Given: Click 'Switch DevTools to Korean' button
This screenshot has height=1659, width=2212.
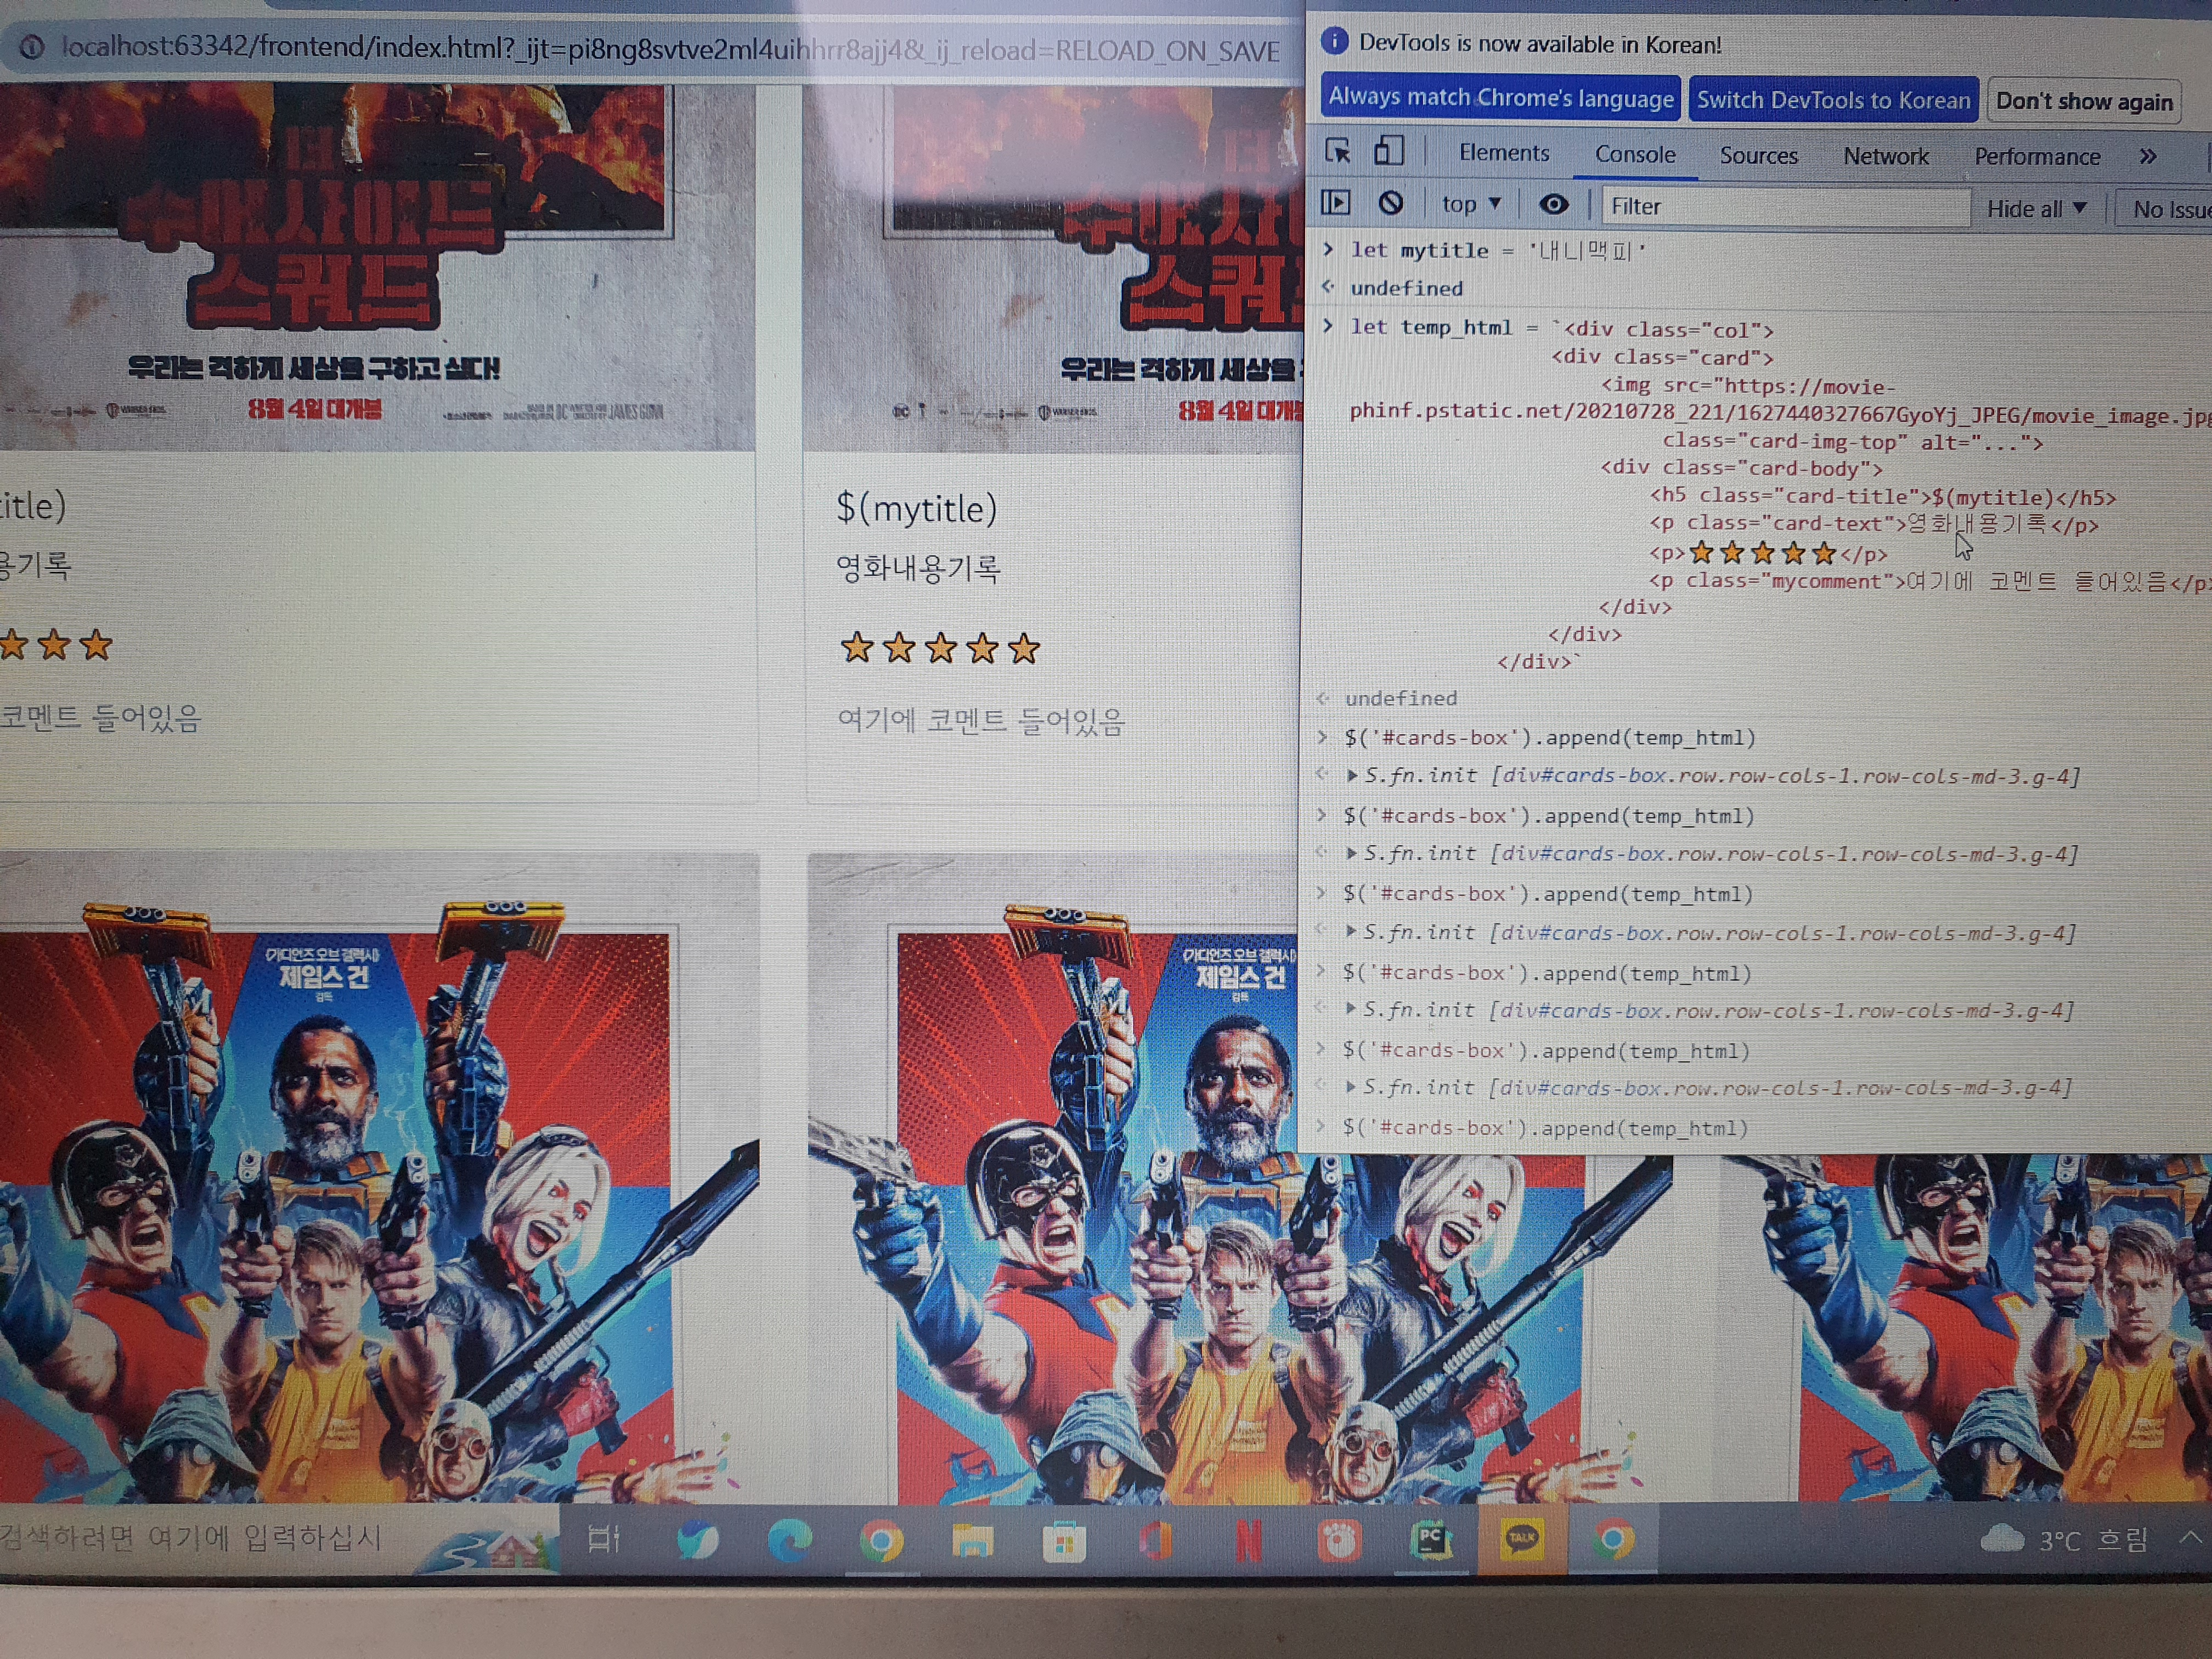Looking at the screenshot, I should coord(1833,100).
